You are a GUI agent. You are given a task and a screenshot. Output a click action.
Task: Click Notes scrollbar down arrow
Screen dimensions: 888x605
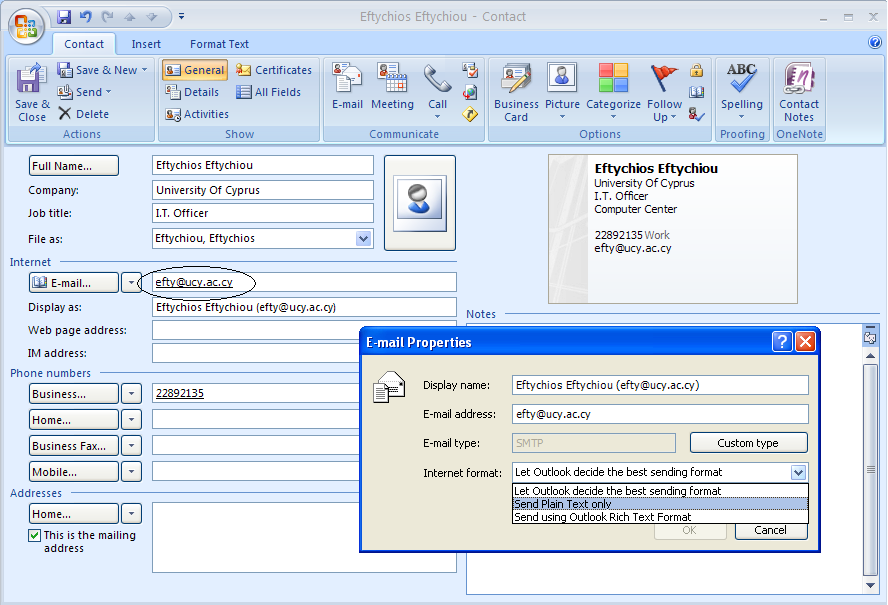click(870, 585)
